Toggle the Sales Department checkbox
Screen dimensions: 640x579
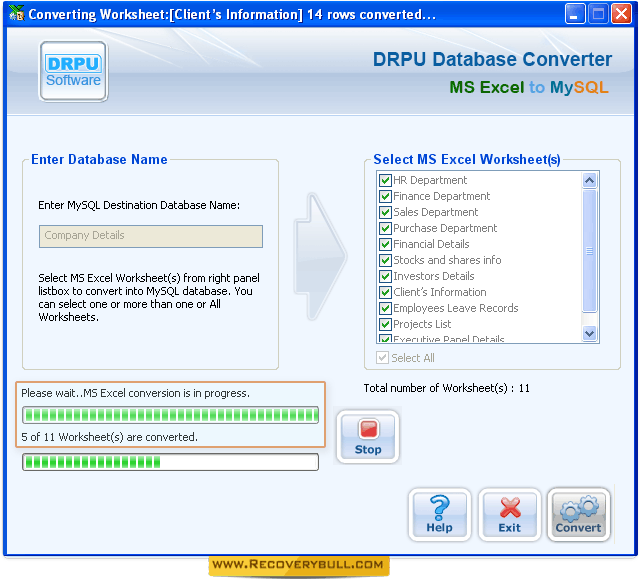[385, 212]
